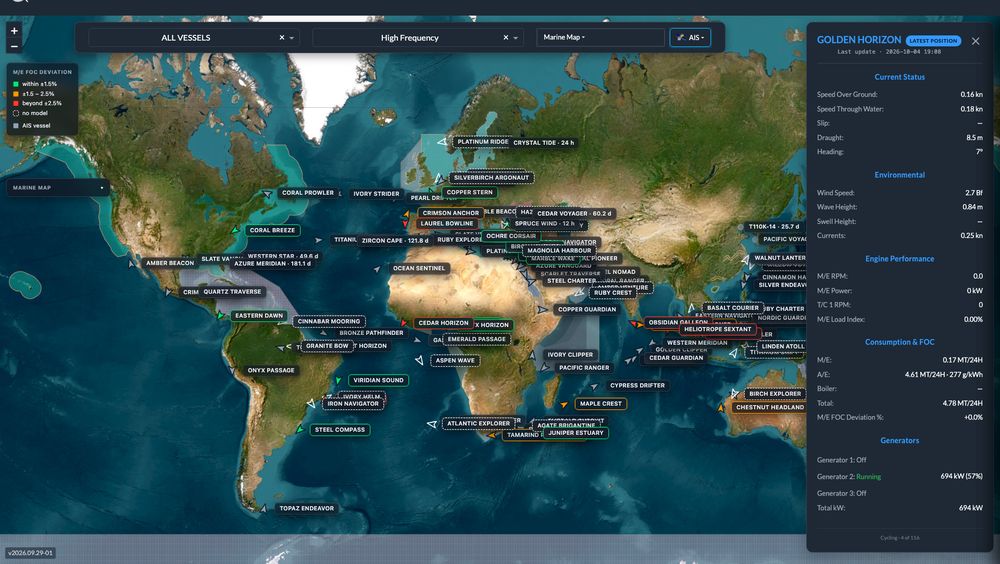Screen dimensions: 1000x564
Task: Click the Iron Navigator white vessel marker
Action: click(311, 403)
